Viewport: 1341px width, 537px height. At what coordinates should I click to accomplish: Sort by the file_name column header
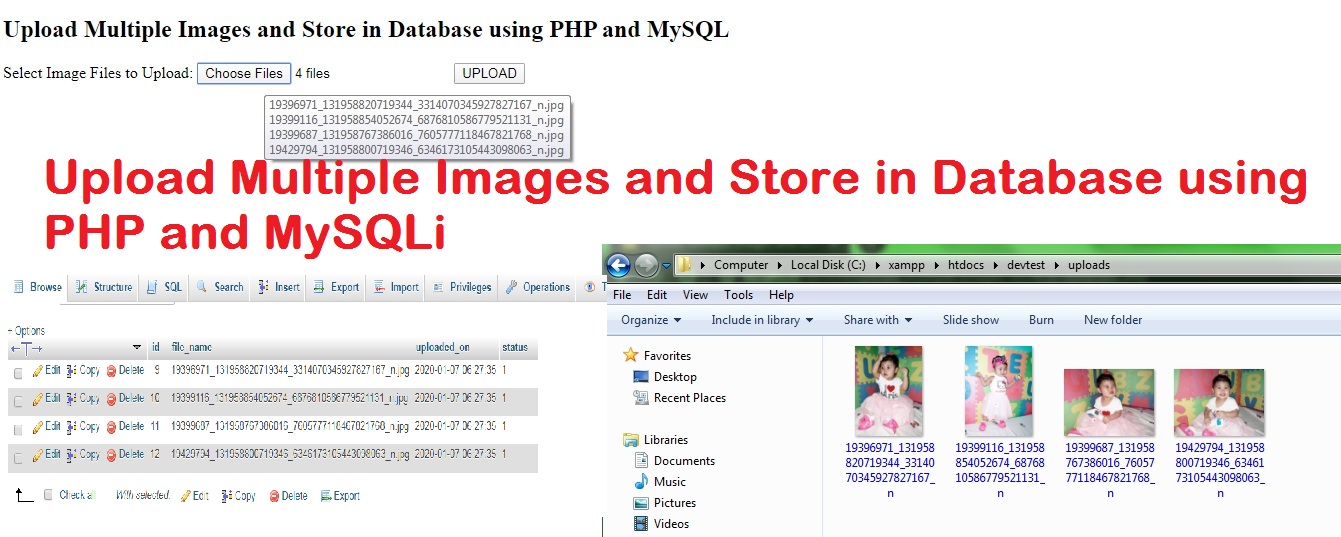pyautogui.click(x=192, y=348)
